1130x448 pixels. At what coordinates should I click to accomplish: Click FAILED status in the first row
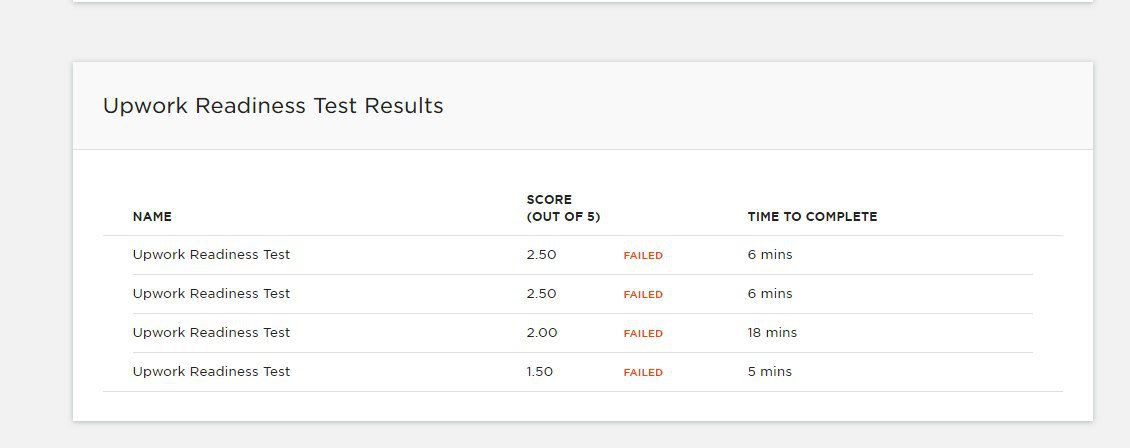coord(643,256)
